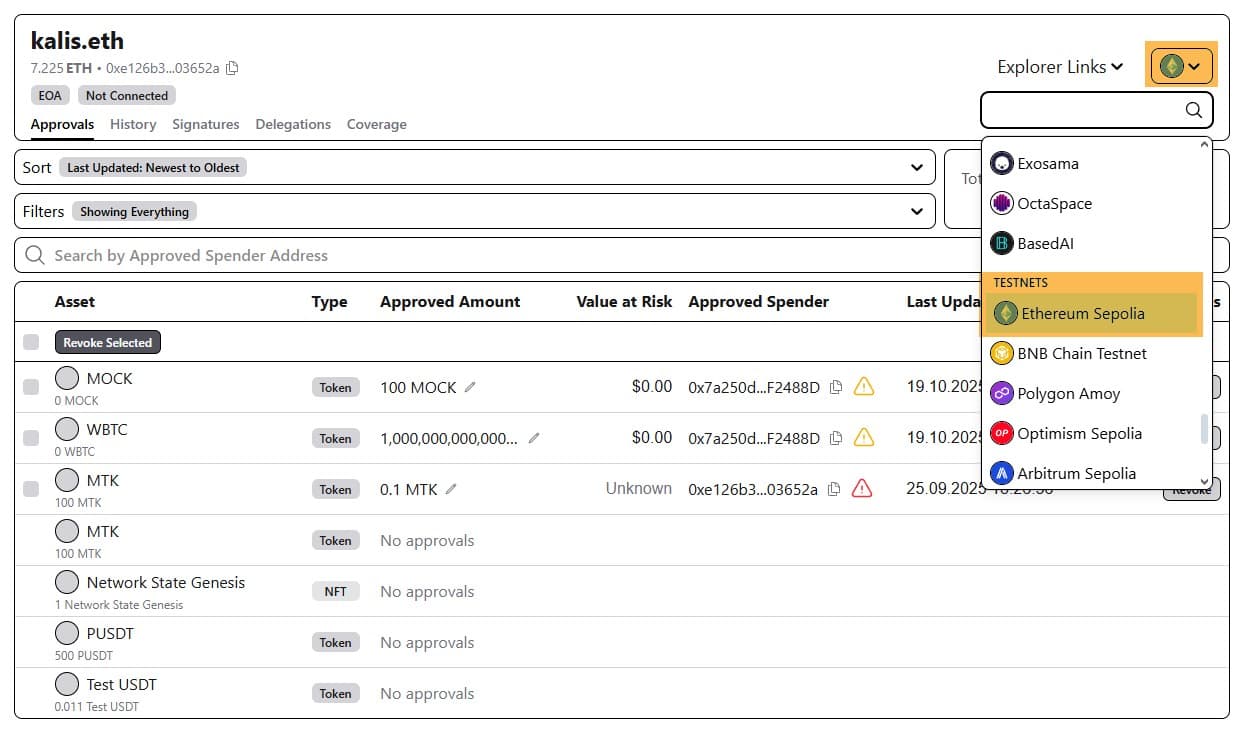Image resolution: width=1244 pixels, height=733 pixels.
Task: Select the Polygon Amoy network icon
Action: click(1001, 393)
